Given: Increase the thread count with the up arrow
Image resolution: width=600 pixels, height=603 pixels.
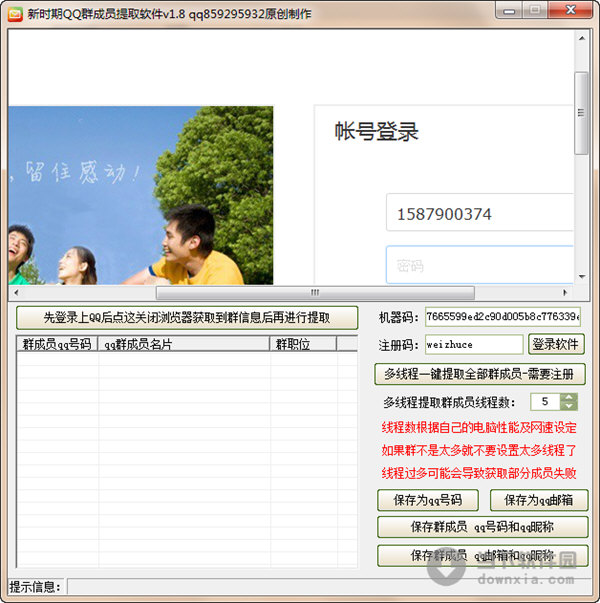Looking at the screenshot, I should pyautogui.click(x=569, y=397).
